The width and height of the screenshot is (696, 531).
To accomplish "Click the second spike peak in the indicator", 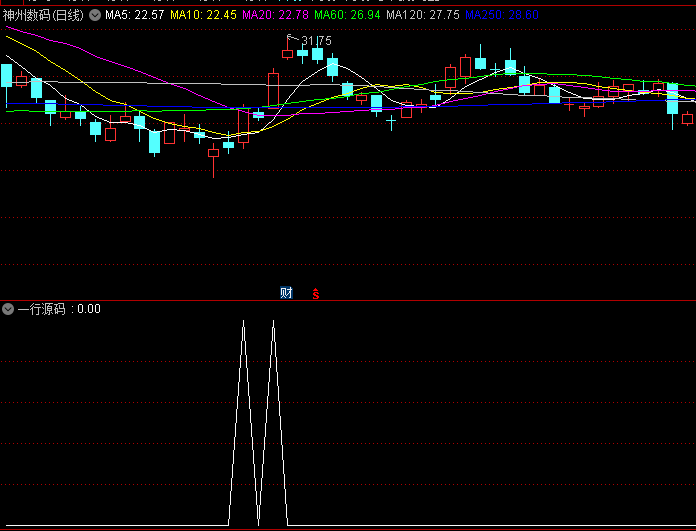I will 273,321.
